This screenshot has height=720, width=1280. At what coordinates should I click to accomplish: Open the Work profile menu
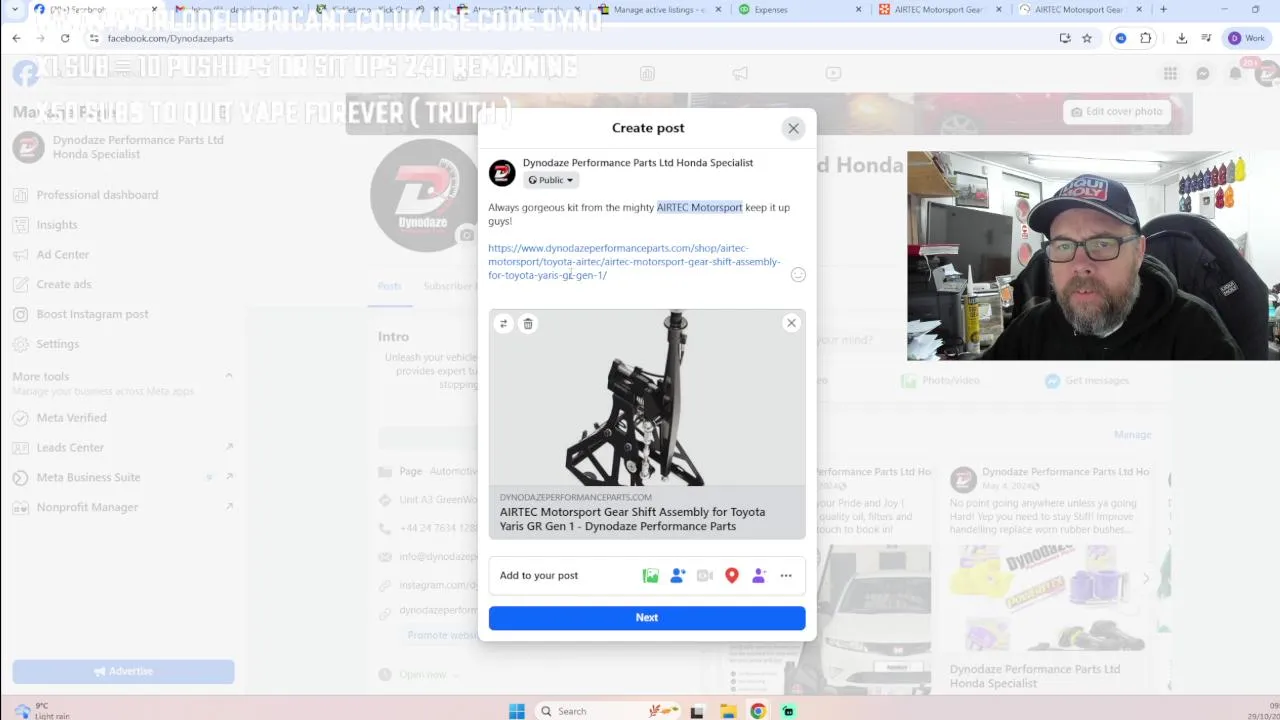coord(1246,38)
